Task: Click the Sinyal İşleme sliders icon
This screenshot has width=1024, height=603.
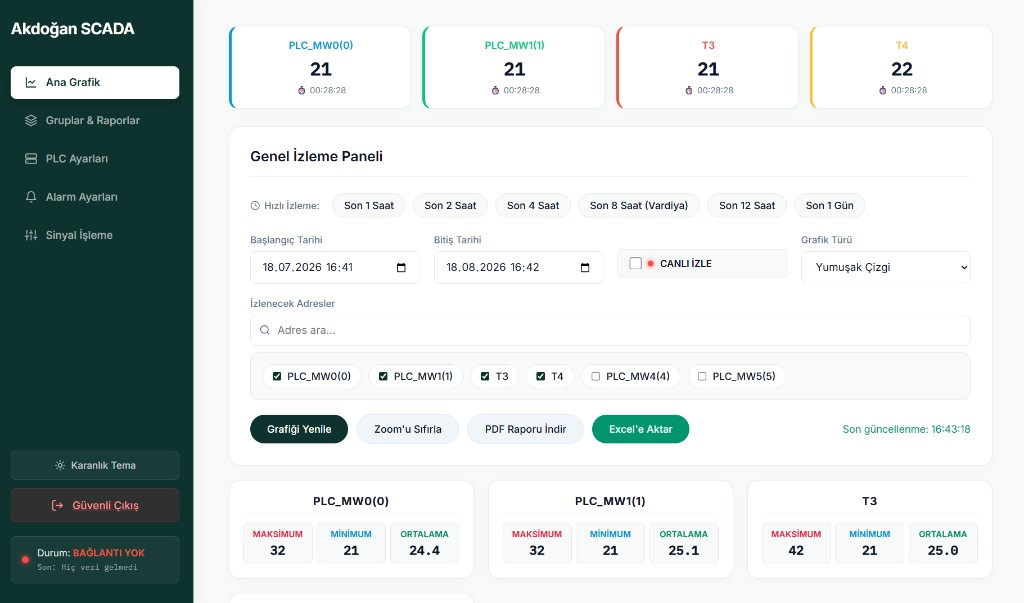Action: (x=31, y=235)
